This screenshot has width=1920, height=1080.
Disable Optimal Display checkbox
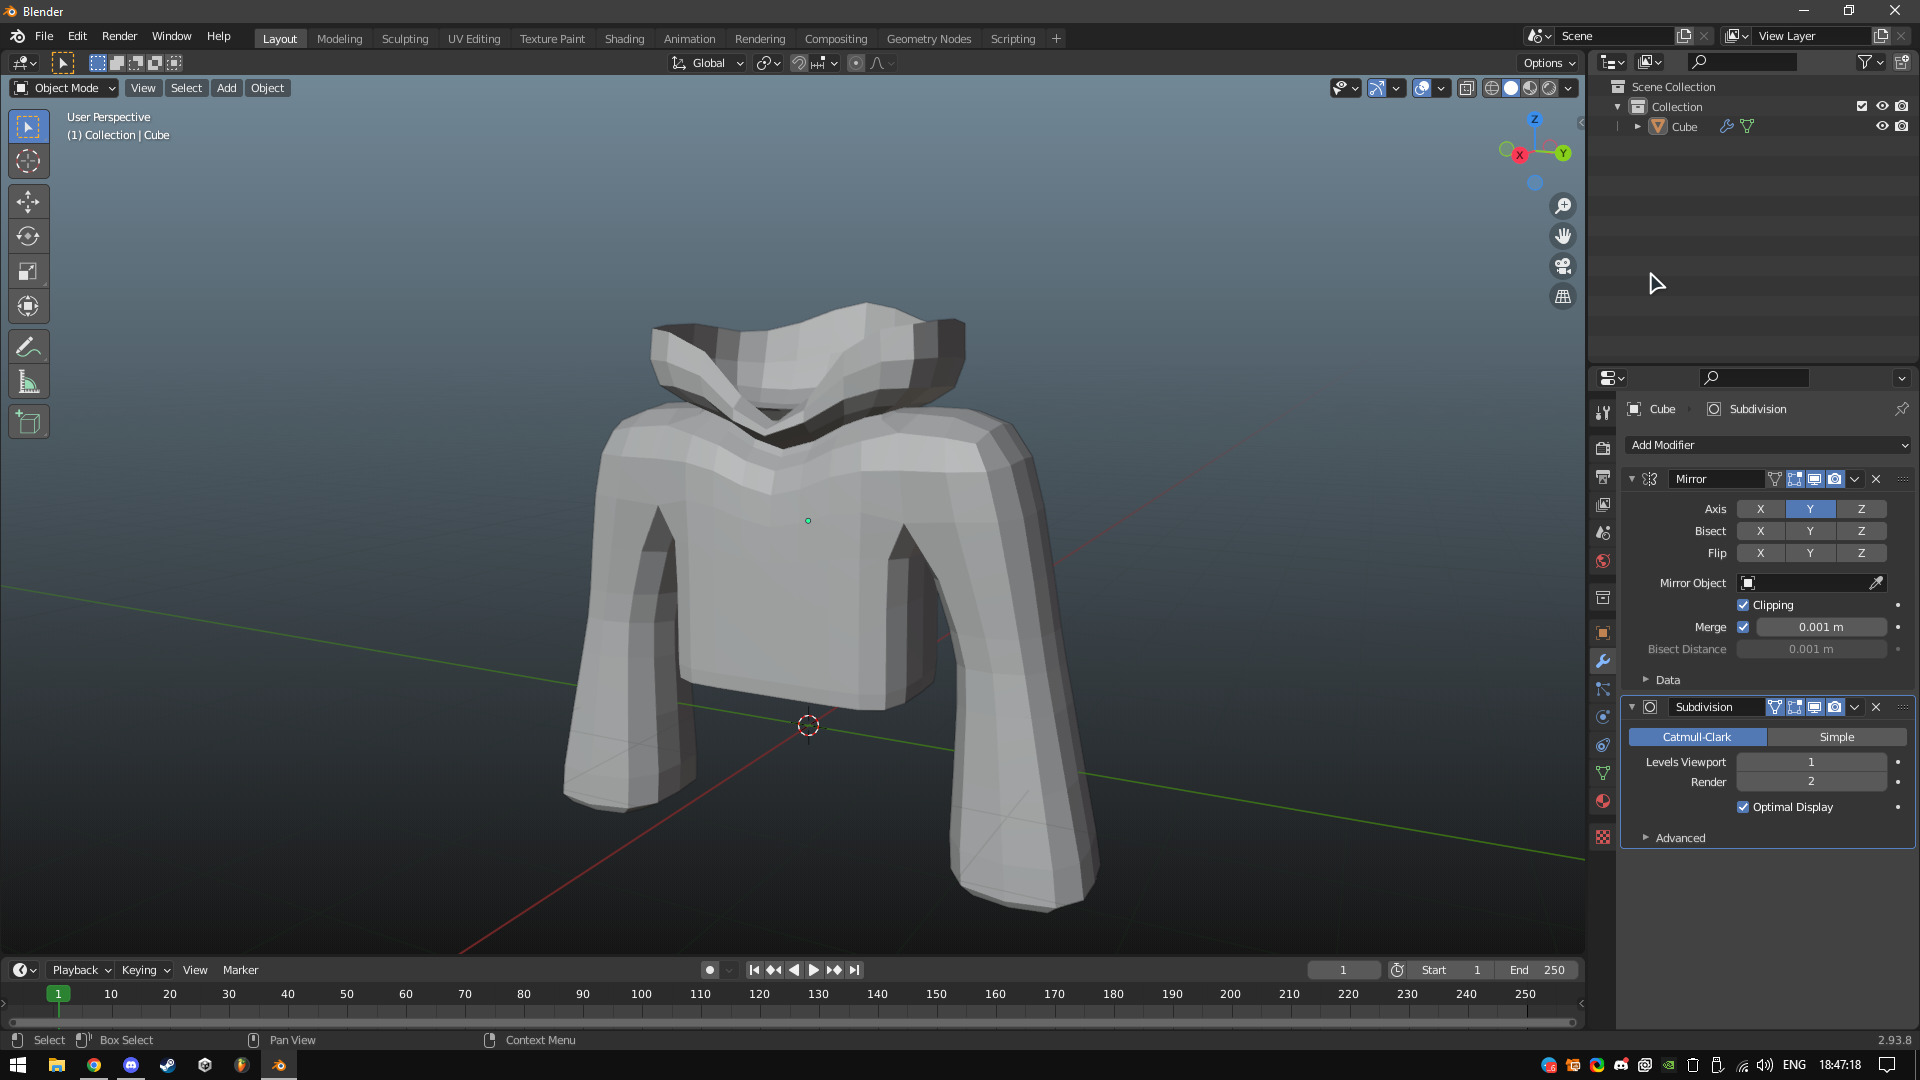tap(1743, 807)
